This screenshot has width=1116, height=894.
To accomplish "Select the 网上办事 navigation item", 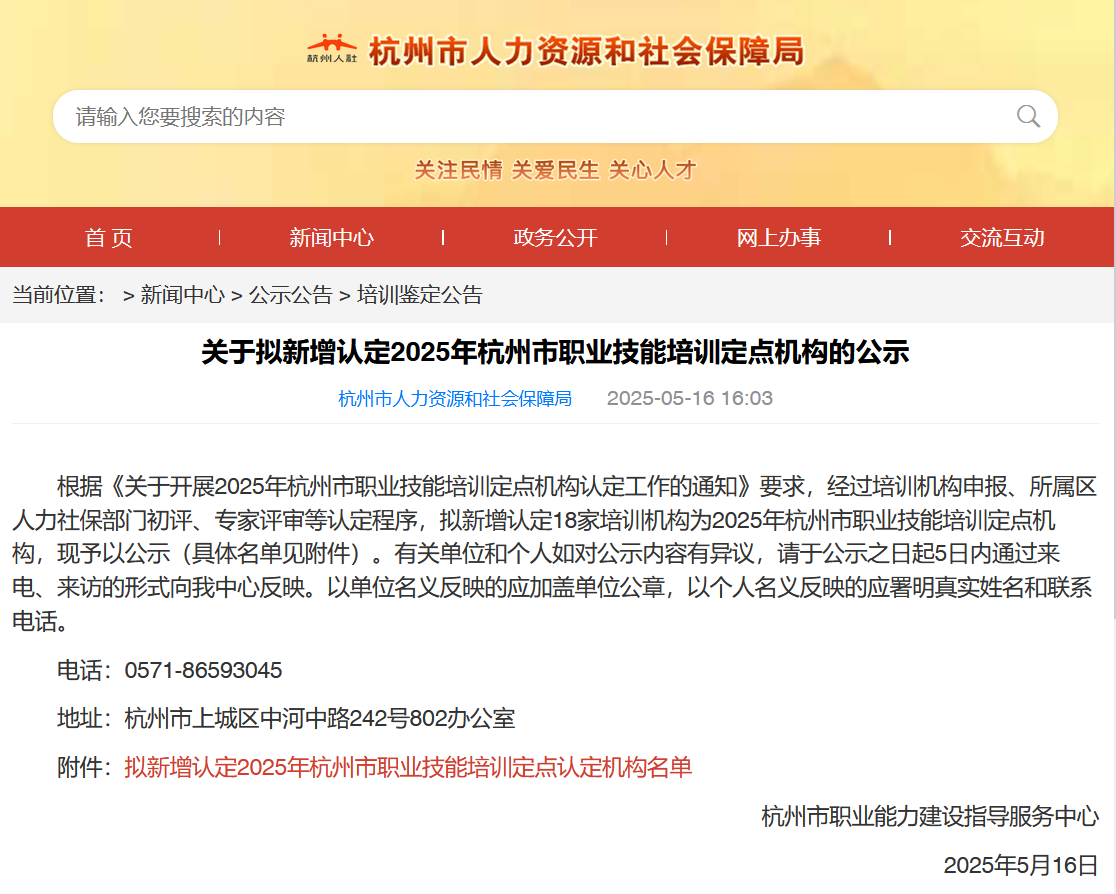I will pos(778,237).
